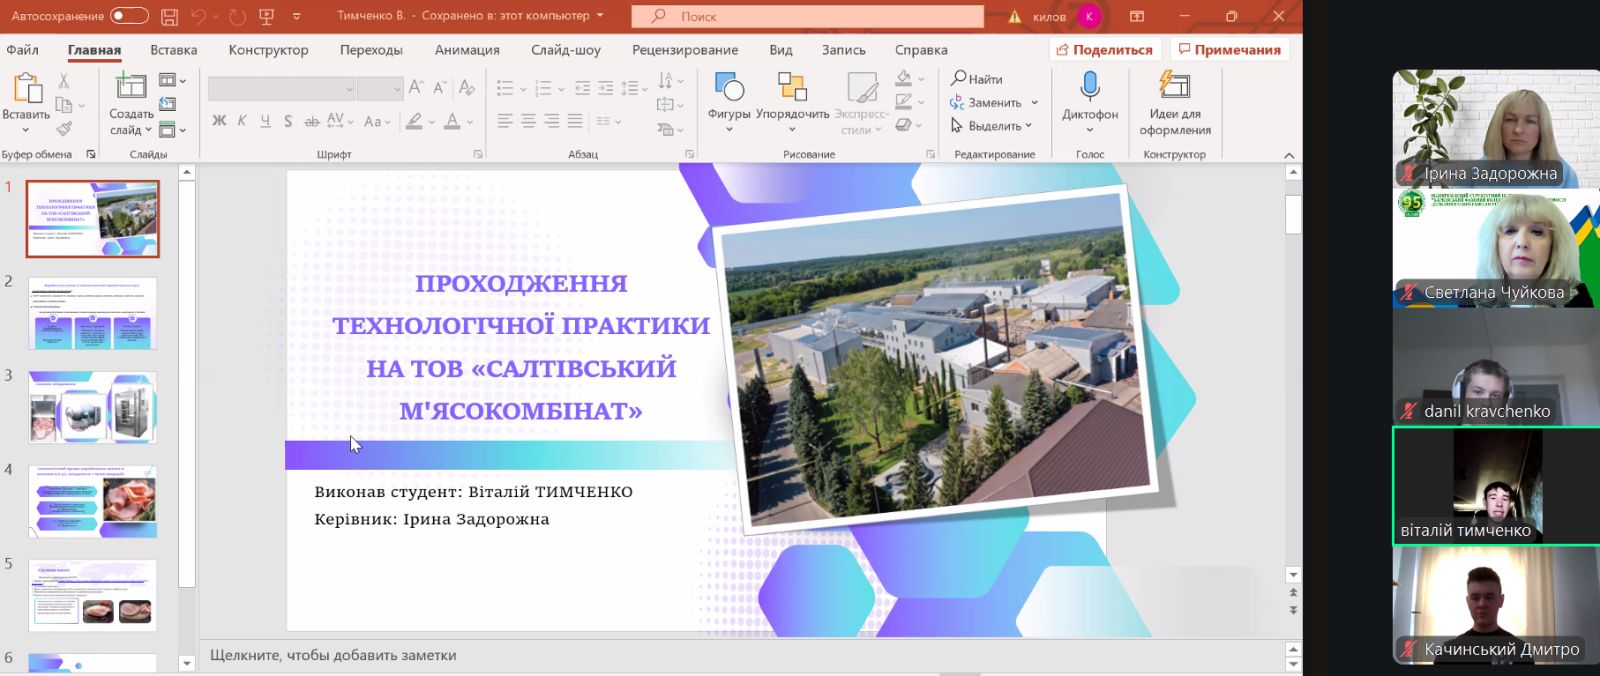Open the Select (Выделить) dropdown

tap(1028, 126)
